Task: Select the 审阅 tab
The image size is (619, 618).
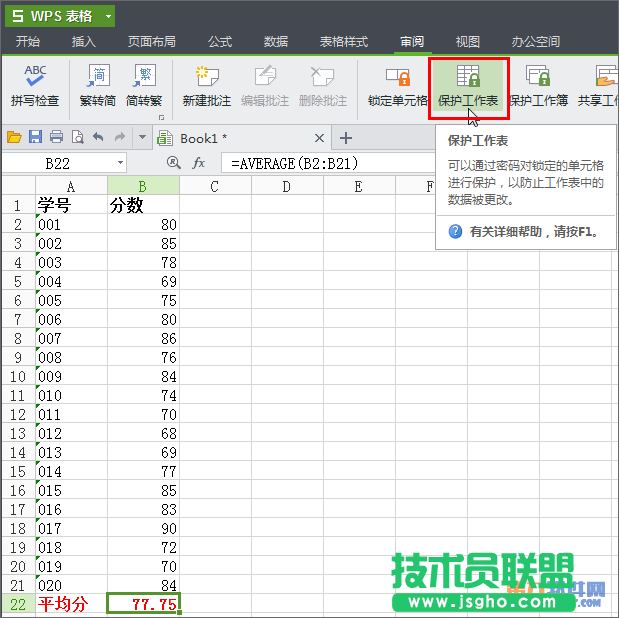Action: (412, 41)
